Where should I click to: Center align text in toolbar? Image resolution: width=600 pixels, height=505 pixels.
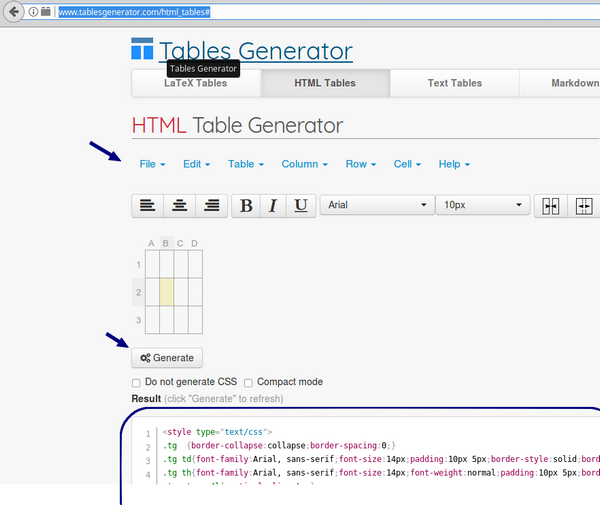tap(179, 205)
